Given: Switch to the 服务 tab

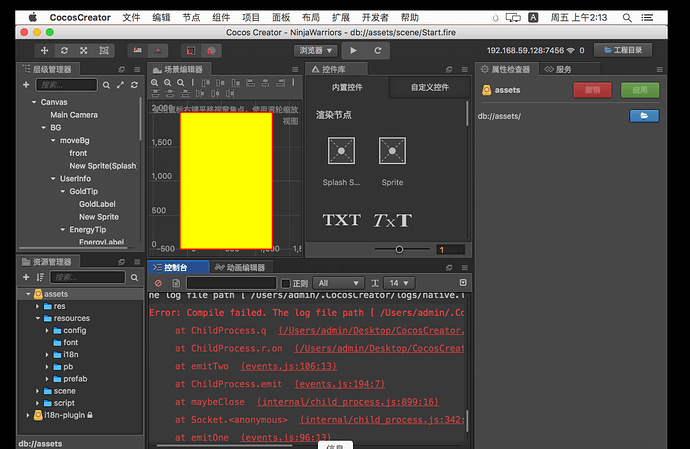Looking at the screenshot, I should tap(558, 69).
